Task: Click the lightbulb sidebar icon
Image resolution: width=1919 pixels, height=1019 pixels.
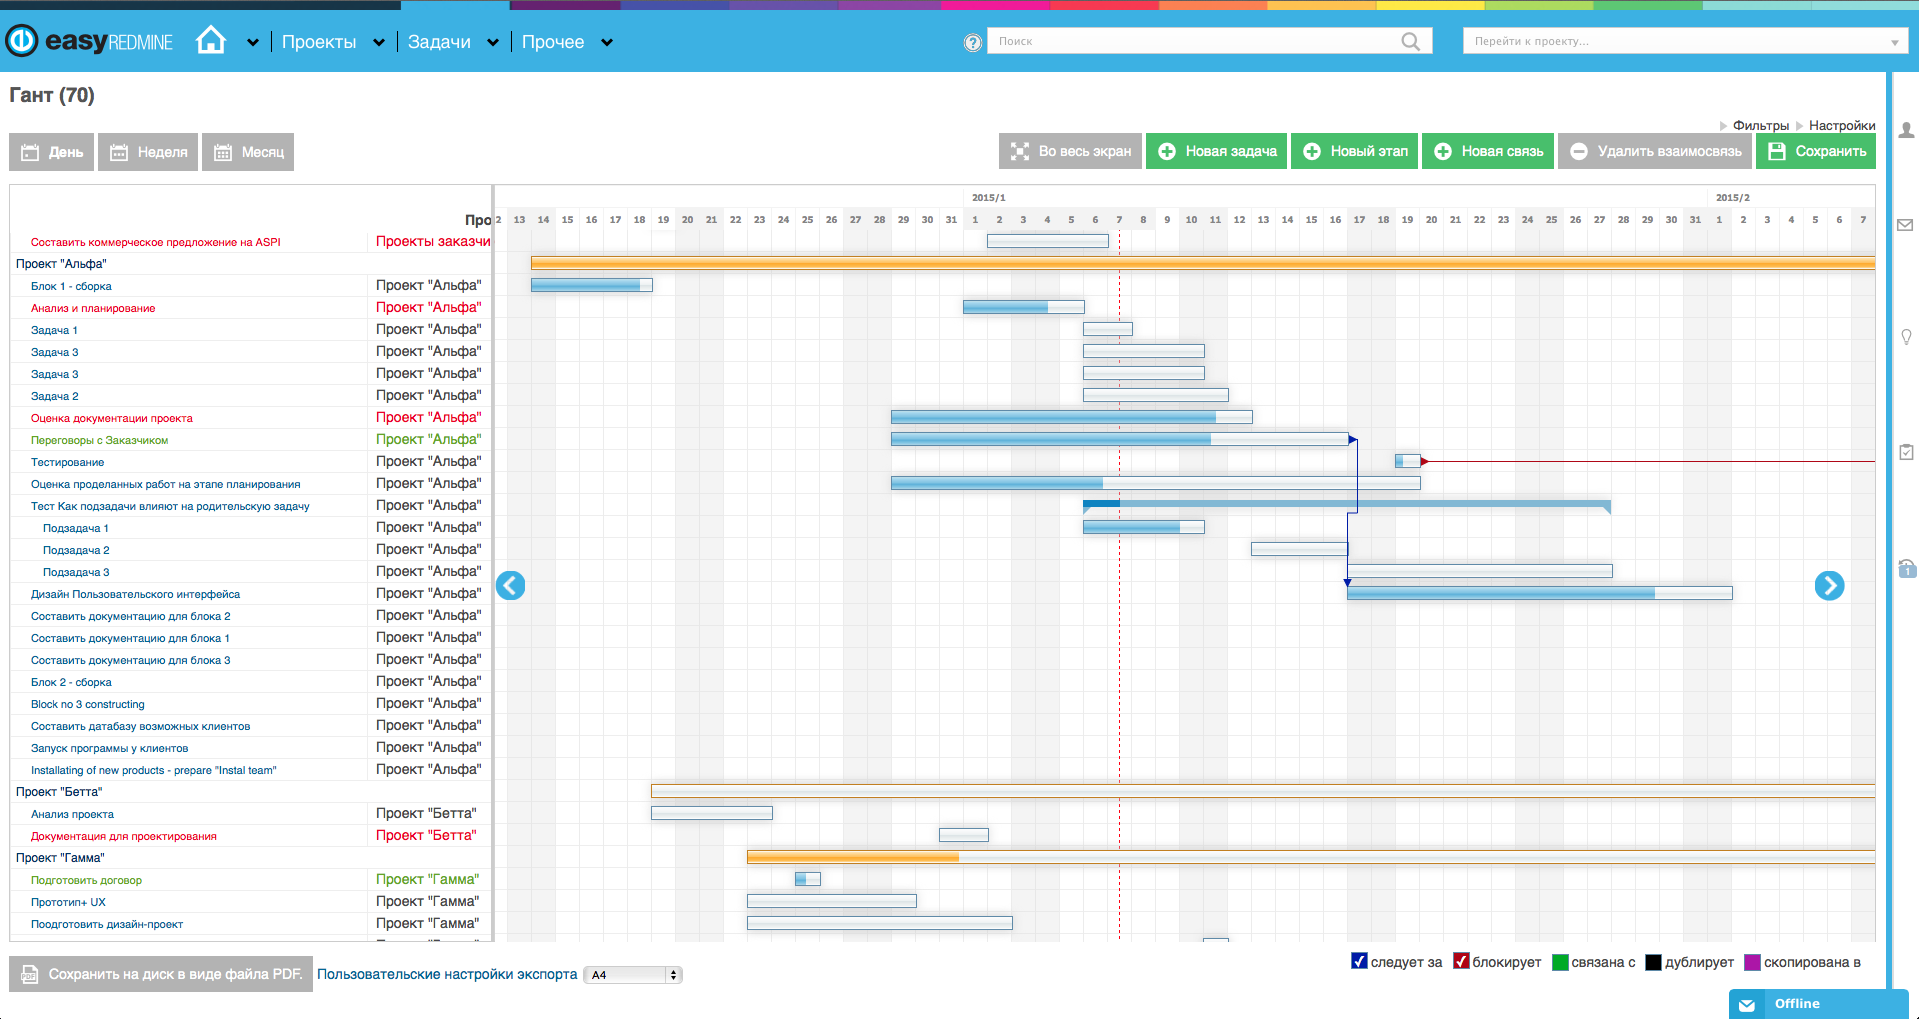Action: [x=1906, y=337]
